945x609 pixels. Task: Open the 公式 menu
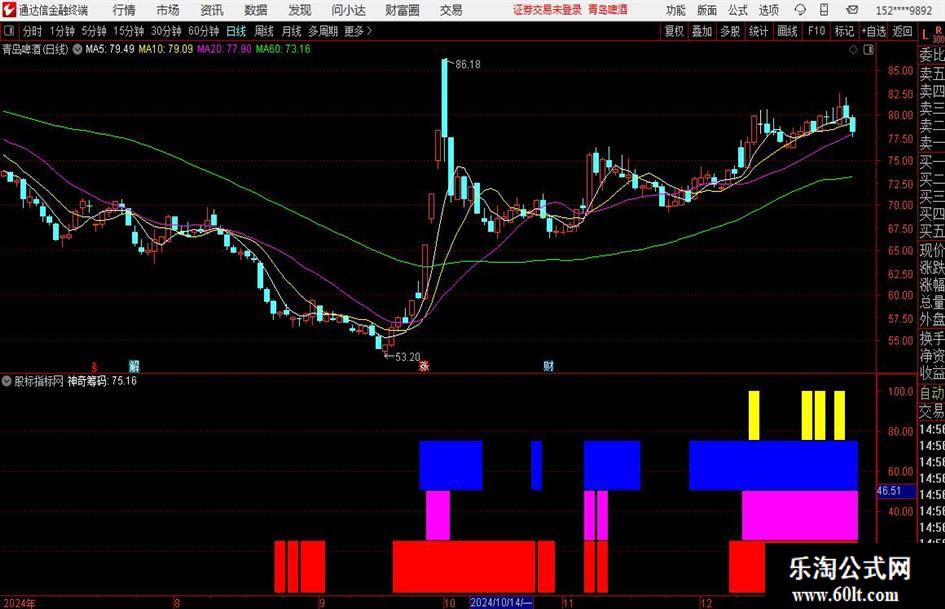(738, 10)
